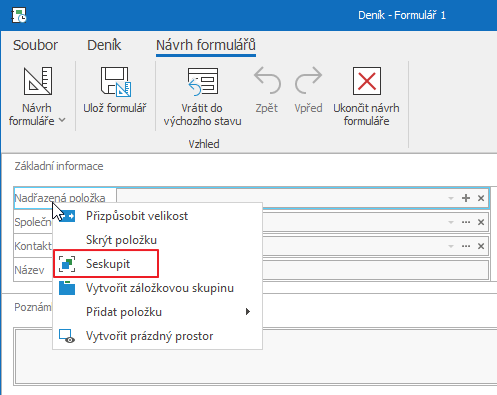Click Vrátit do výchozího stavu icon

203,81
